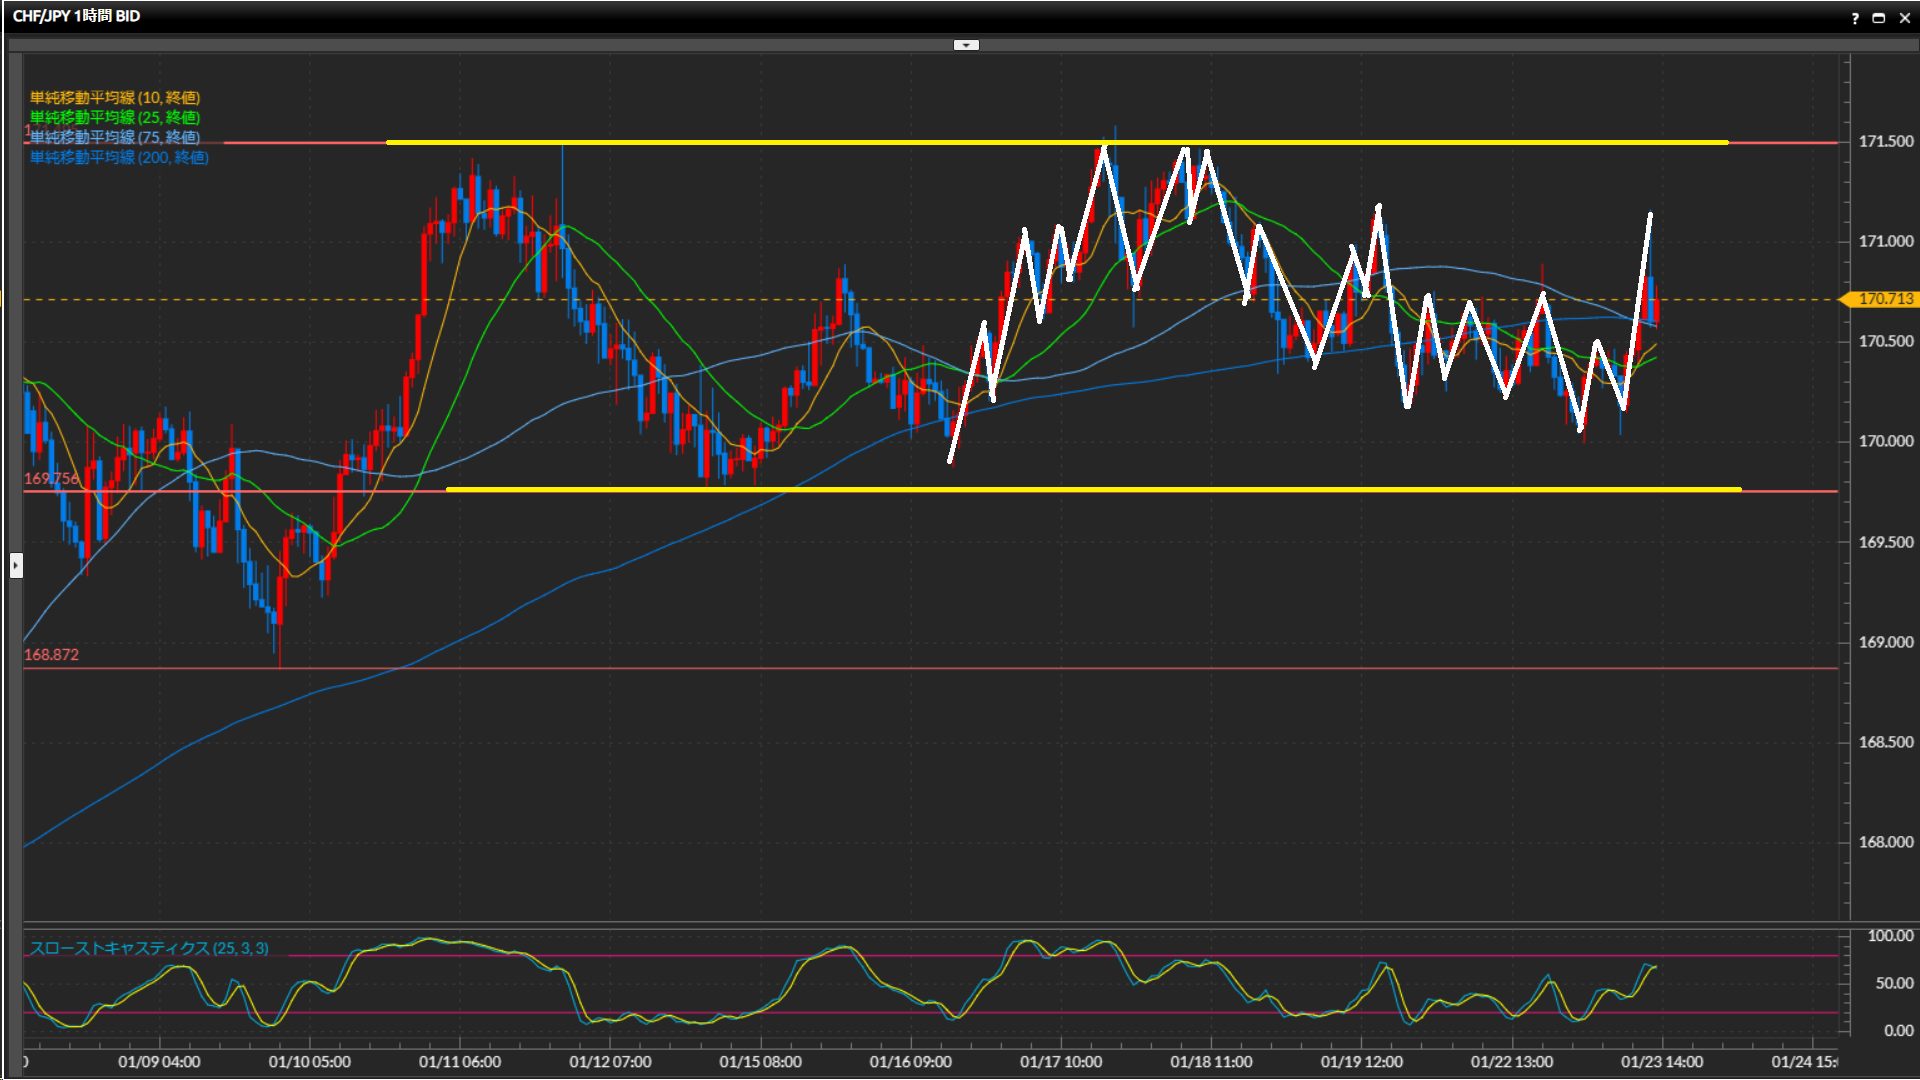1920x1080 pixels.
Task: Click the CHF/JPY 1時間 BID title bar
Action: coord(77,16)
